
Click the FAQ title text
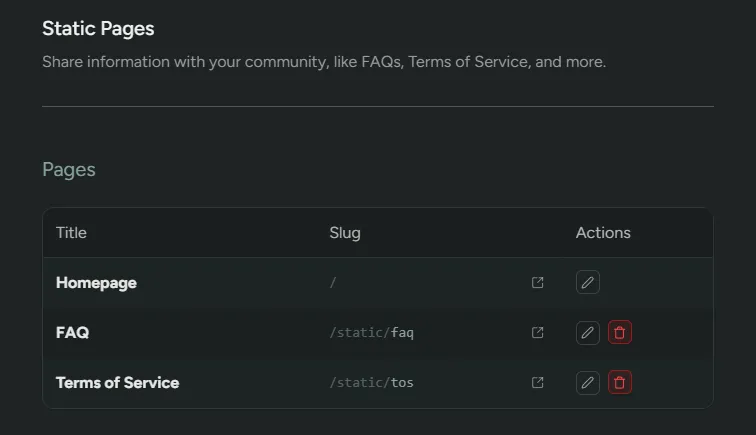(72, 333)
